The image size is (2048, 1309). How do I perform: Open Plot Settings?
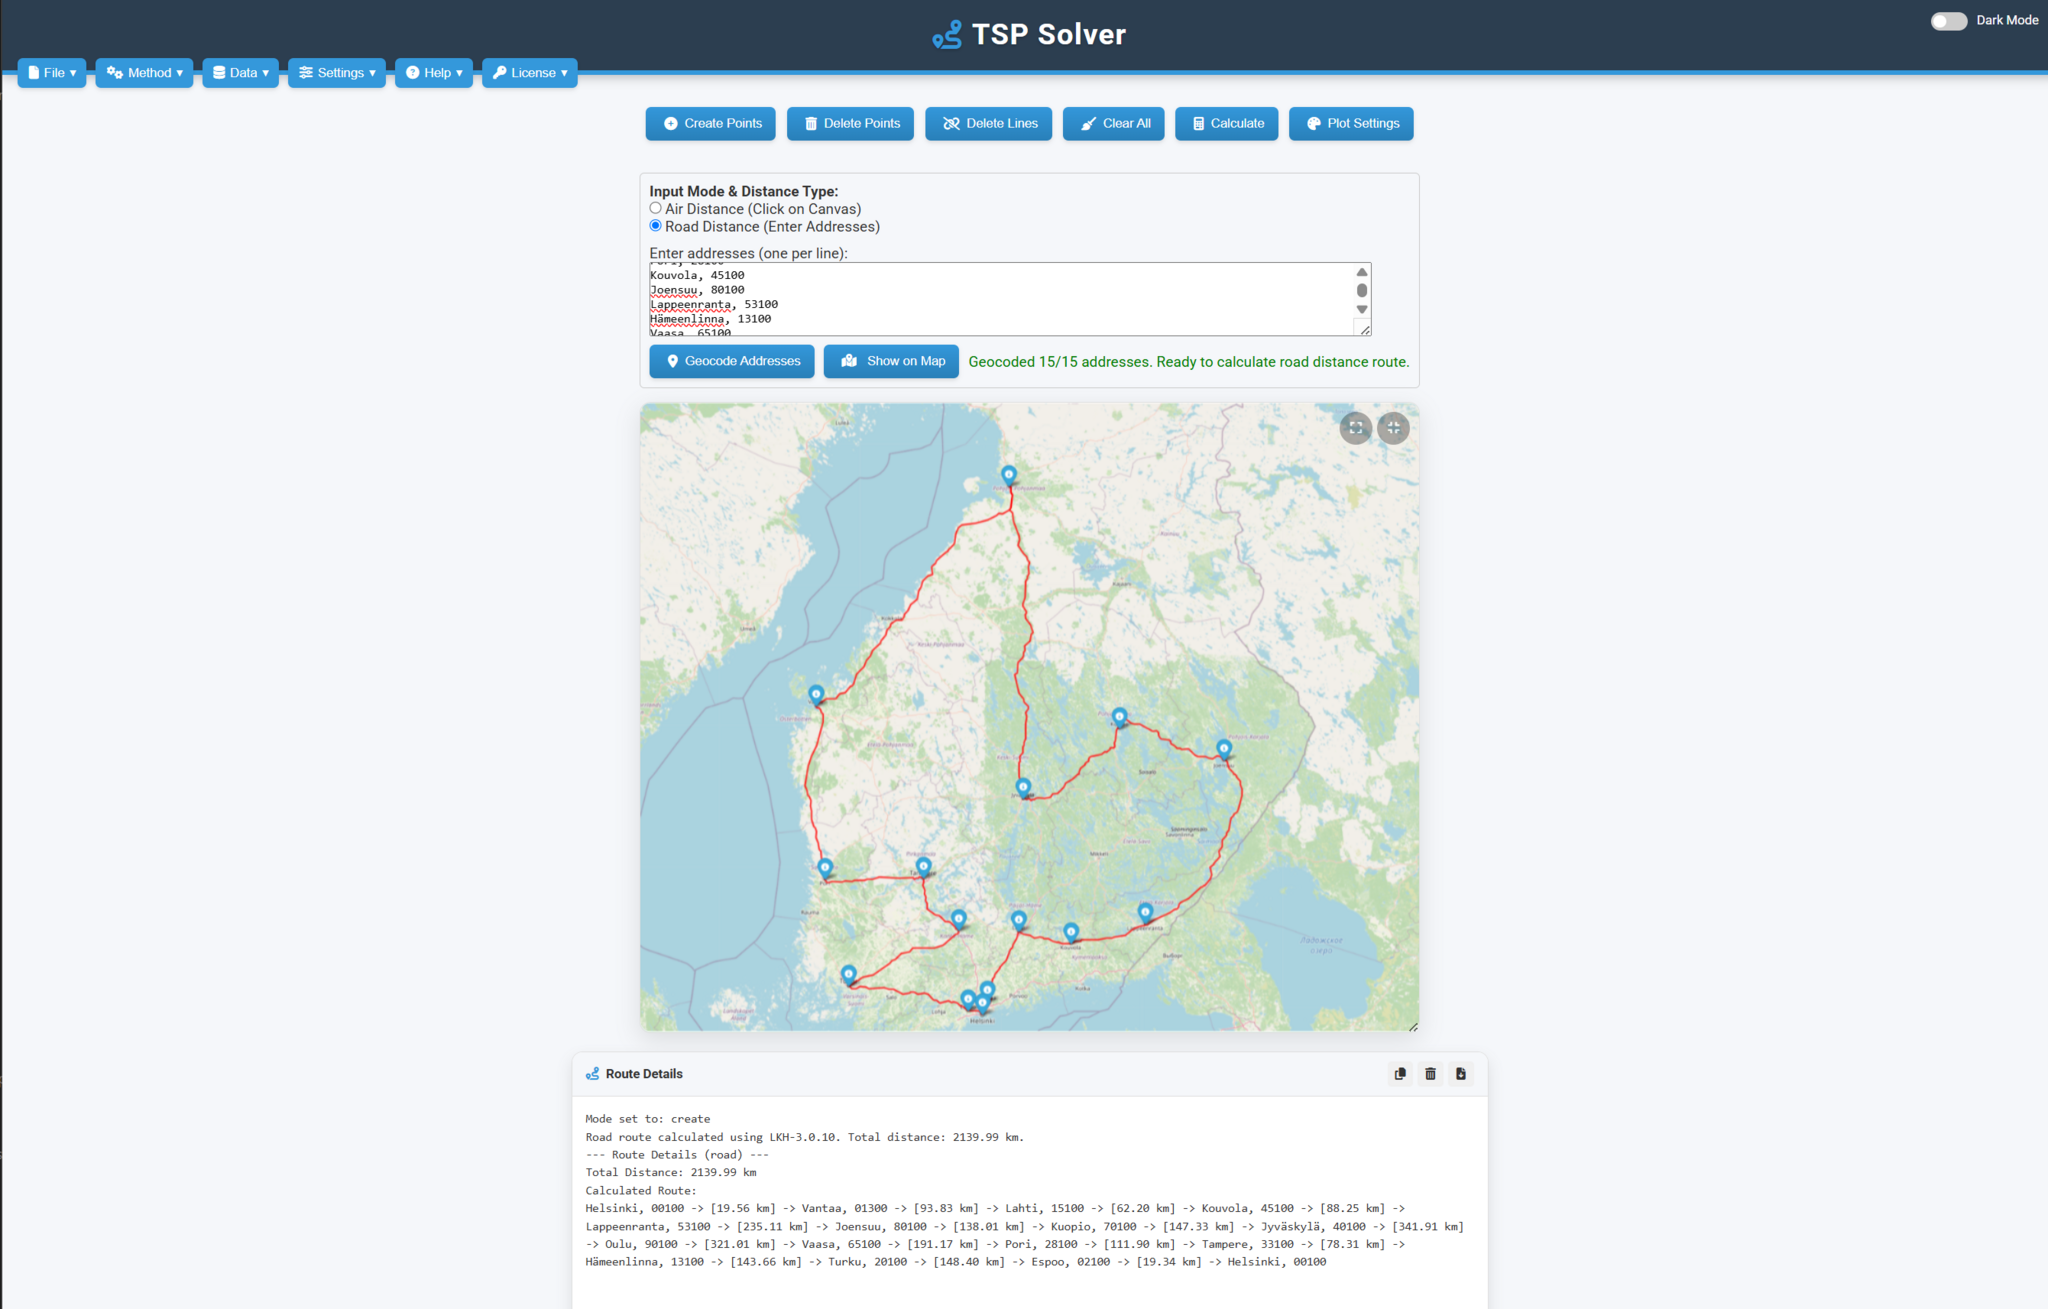pos(1351,124)
